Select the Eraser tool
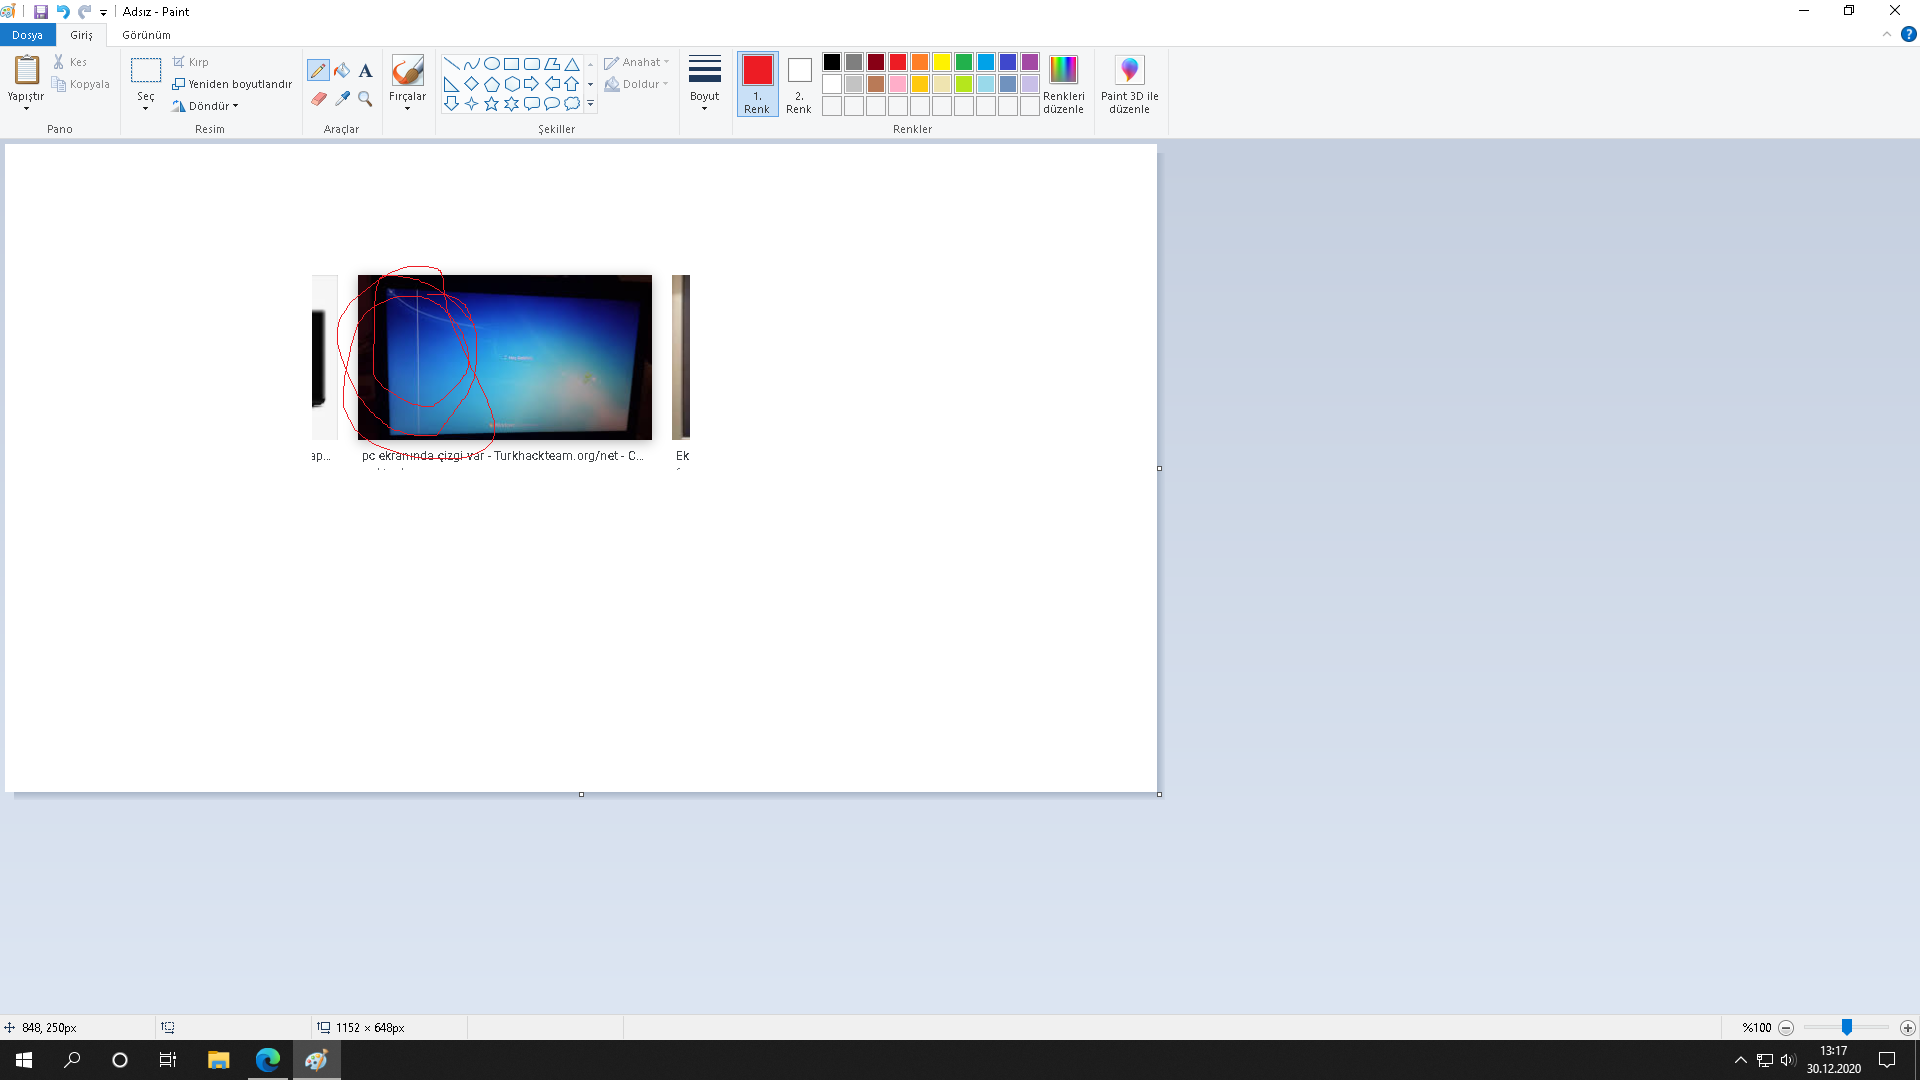 coord(318,99)
